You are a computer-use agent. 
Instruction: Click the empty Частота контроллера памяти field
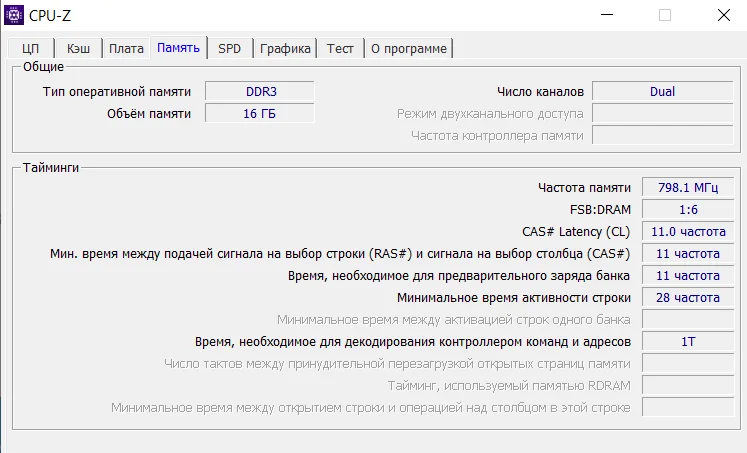pos(663,135)
